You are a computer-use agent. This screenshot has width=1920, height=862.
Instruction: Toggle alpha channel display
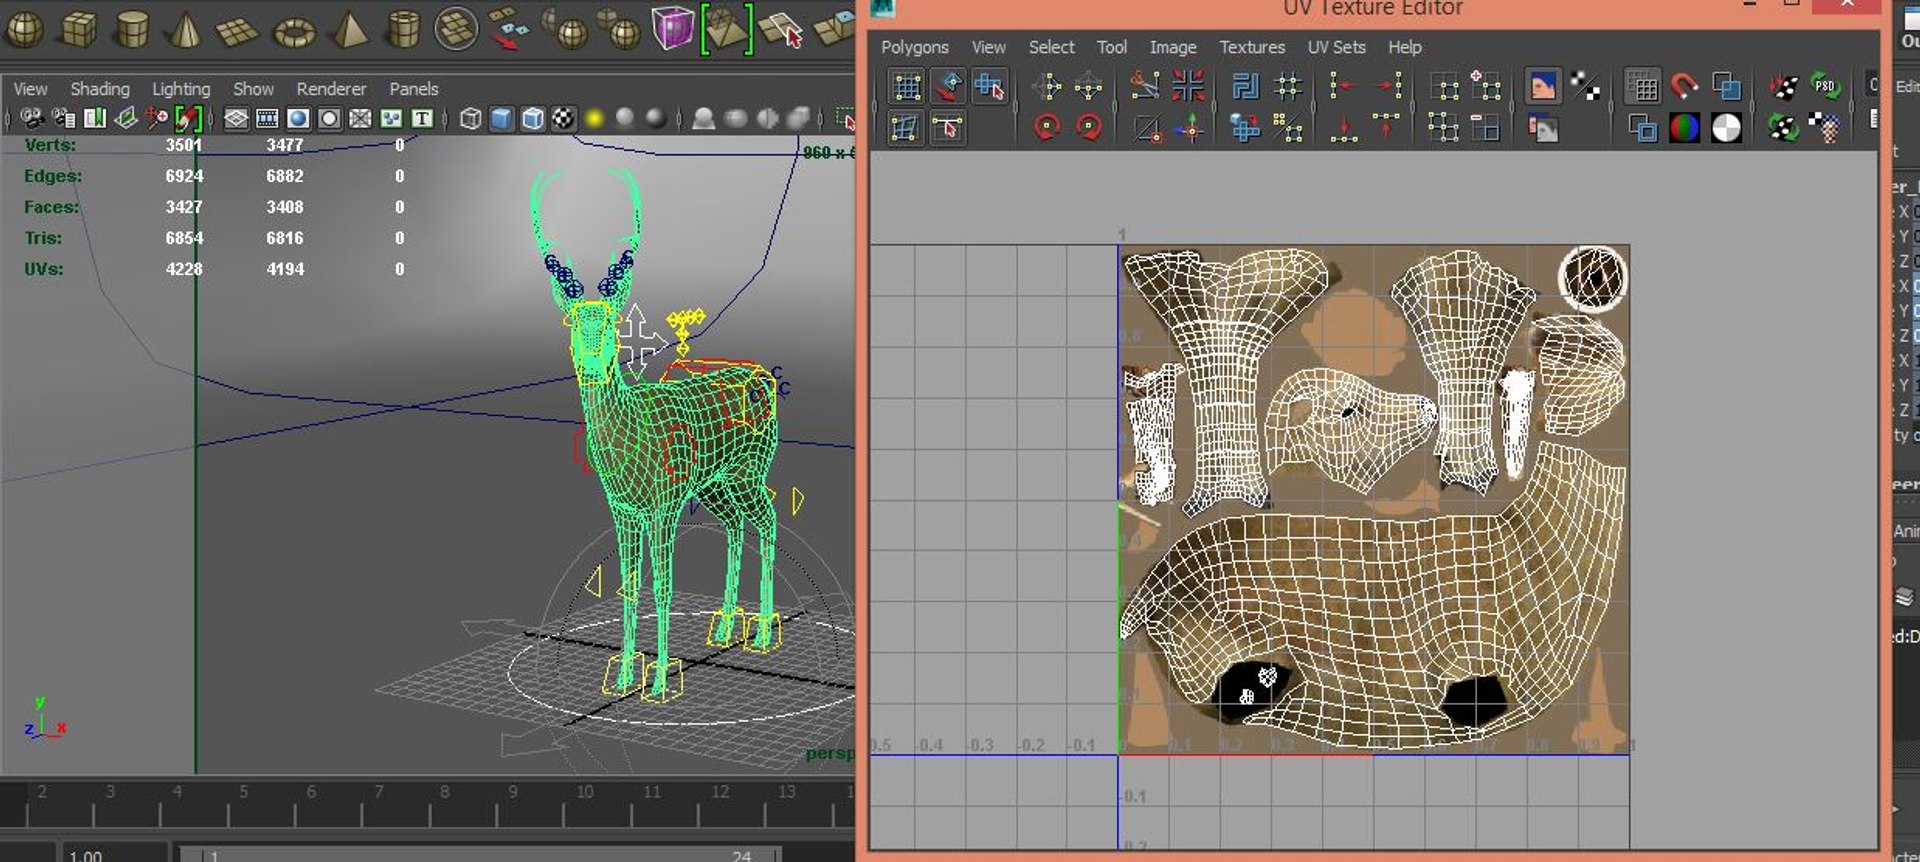(x=1726, y=128)
